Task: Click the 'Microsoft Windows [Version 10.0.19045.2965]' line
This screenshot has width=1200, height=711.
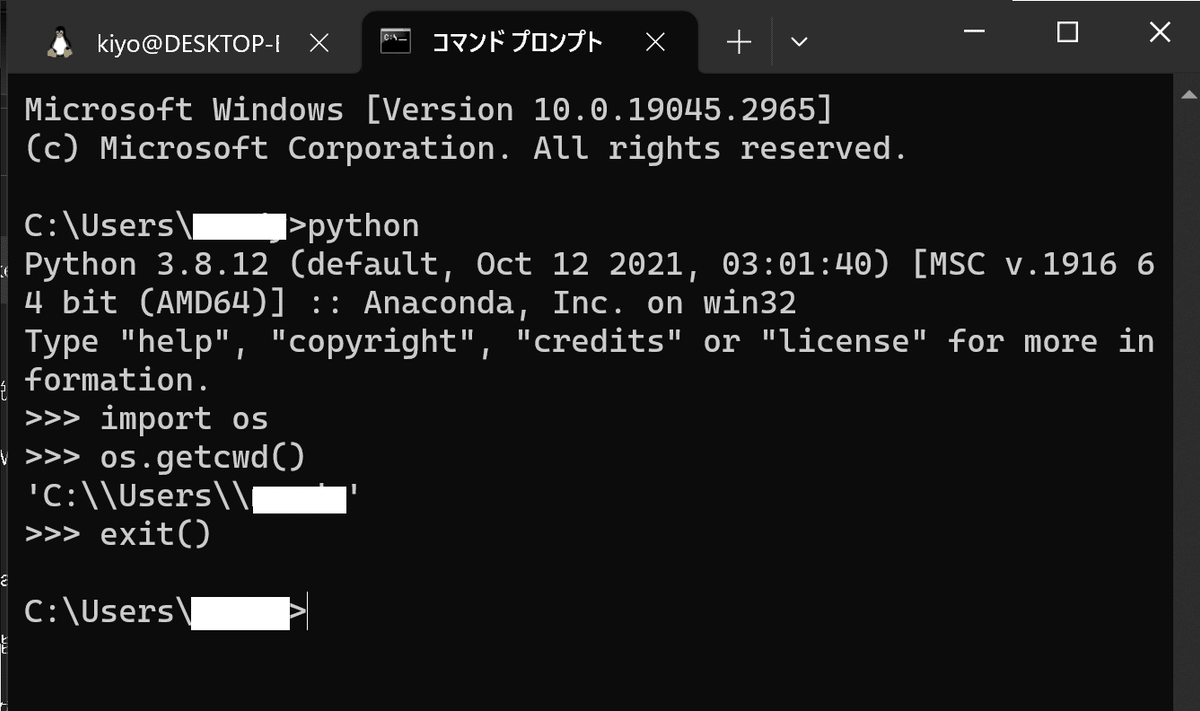Action: (x=427, y=109)
